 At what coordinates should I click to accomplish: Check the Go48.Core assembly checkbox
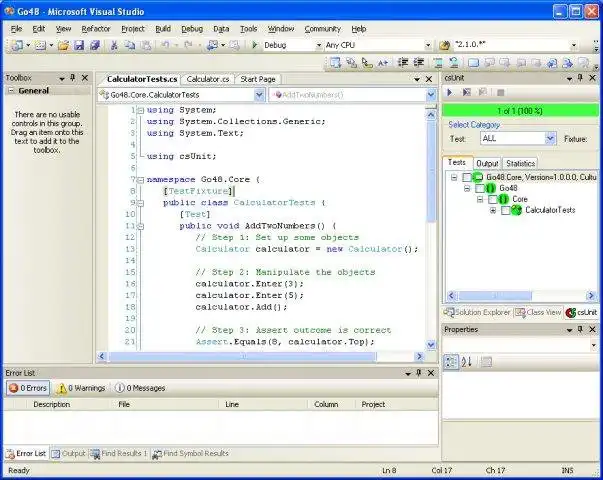[x=466, y=177]
